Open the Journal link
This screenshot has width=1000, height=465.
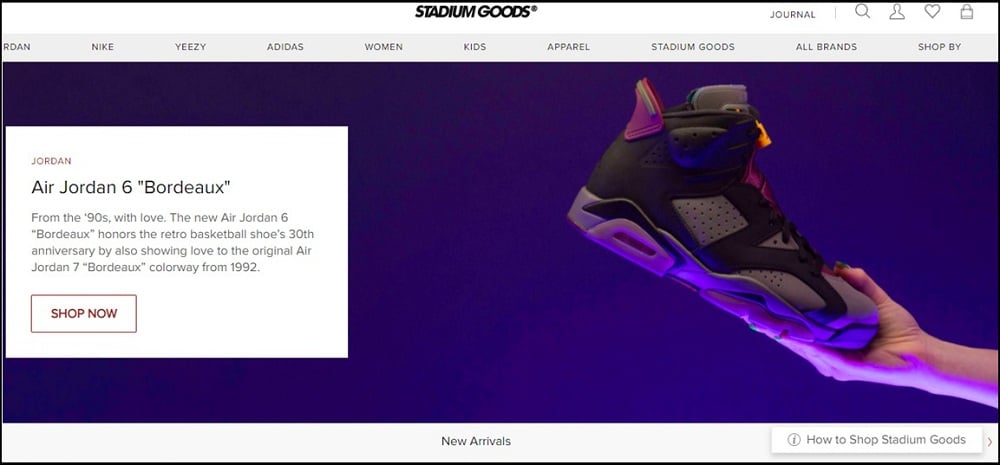click(x=793, y=15)
